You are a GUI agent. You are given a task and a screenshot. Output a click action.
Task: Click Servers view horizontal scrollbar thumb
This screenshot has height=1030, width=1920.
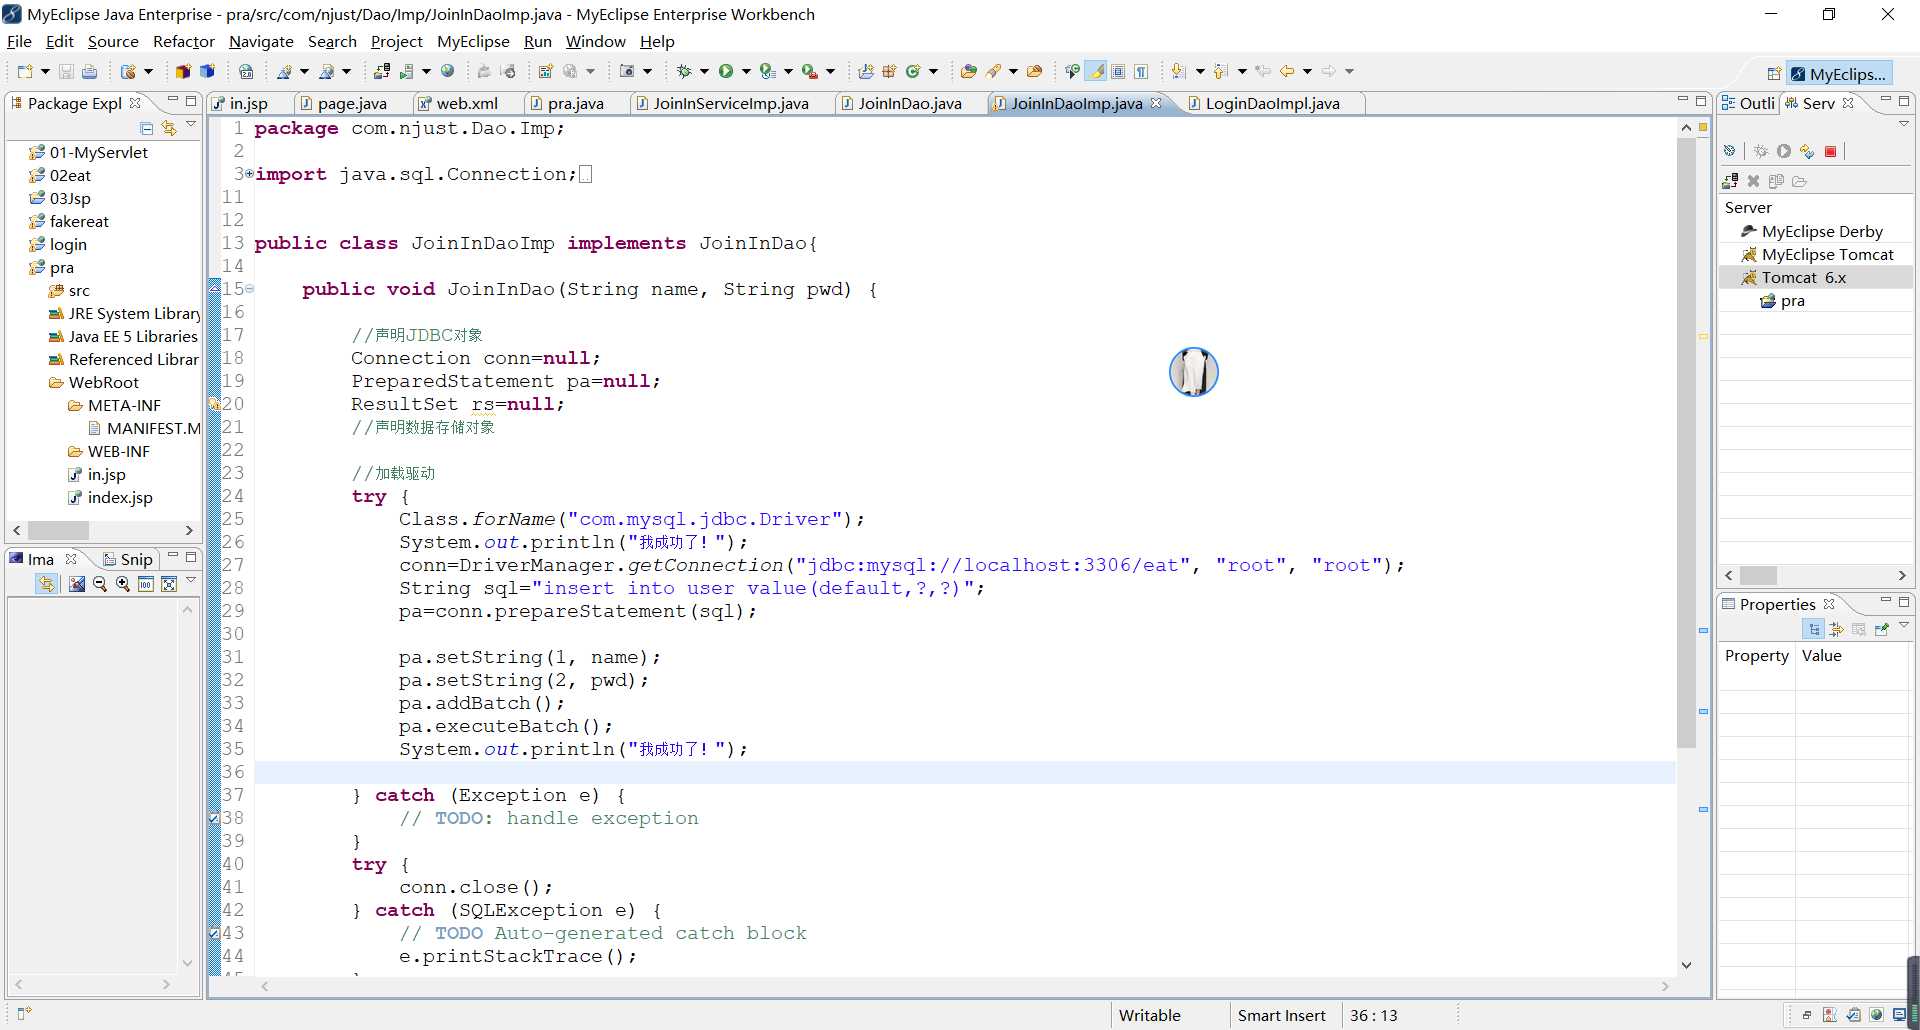(x=1758, y=575)
